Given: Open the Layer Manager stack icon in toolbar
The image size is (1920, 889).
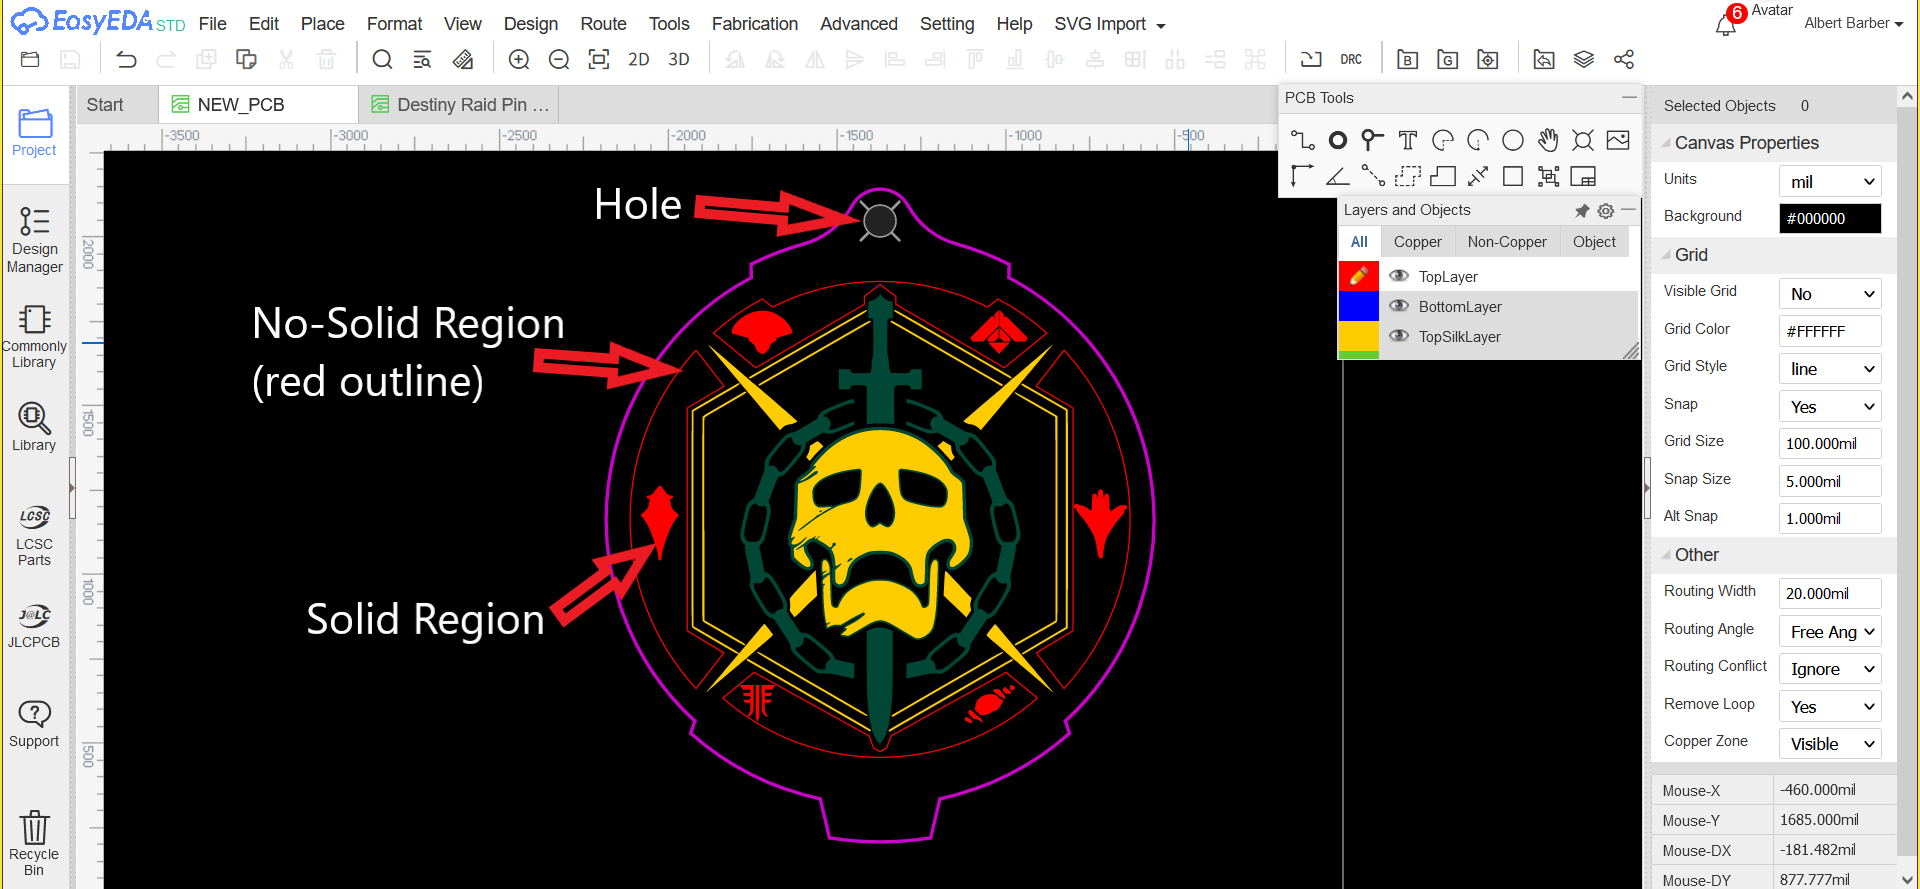Looking at the screenshot, I should pos(1584,60).
